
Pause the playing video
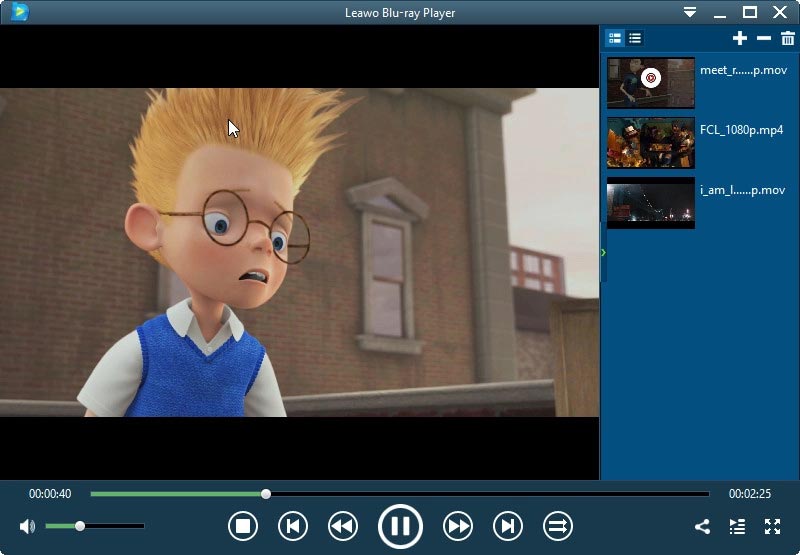coord(400,526)
